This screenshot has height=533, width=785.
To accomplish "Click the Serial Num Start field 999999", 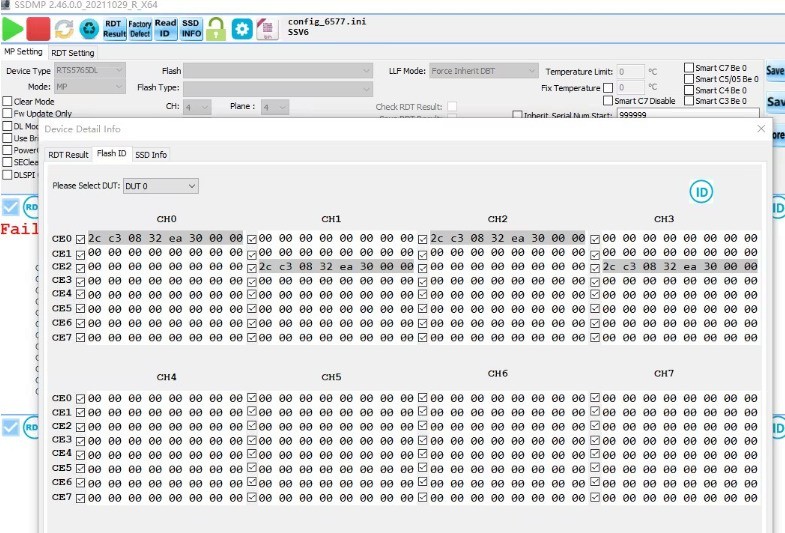I will [x=688, y=115].
